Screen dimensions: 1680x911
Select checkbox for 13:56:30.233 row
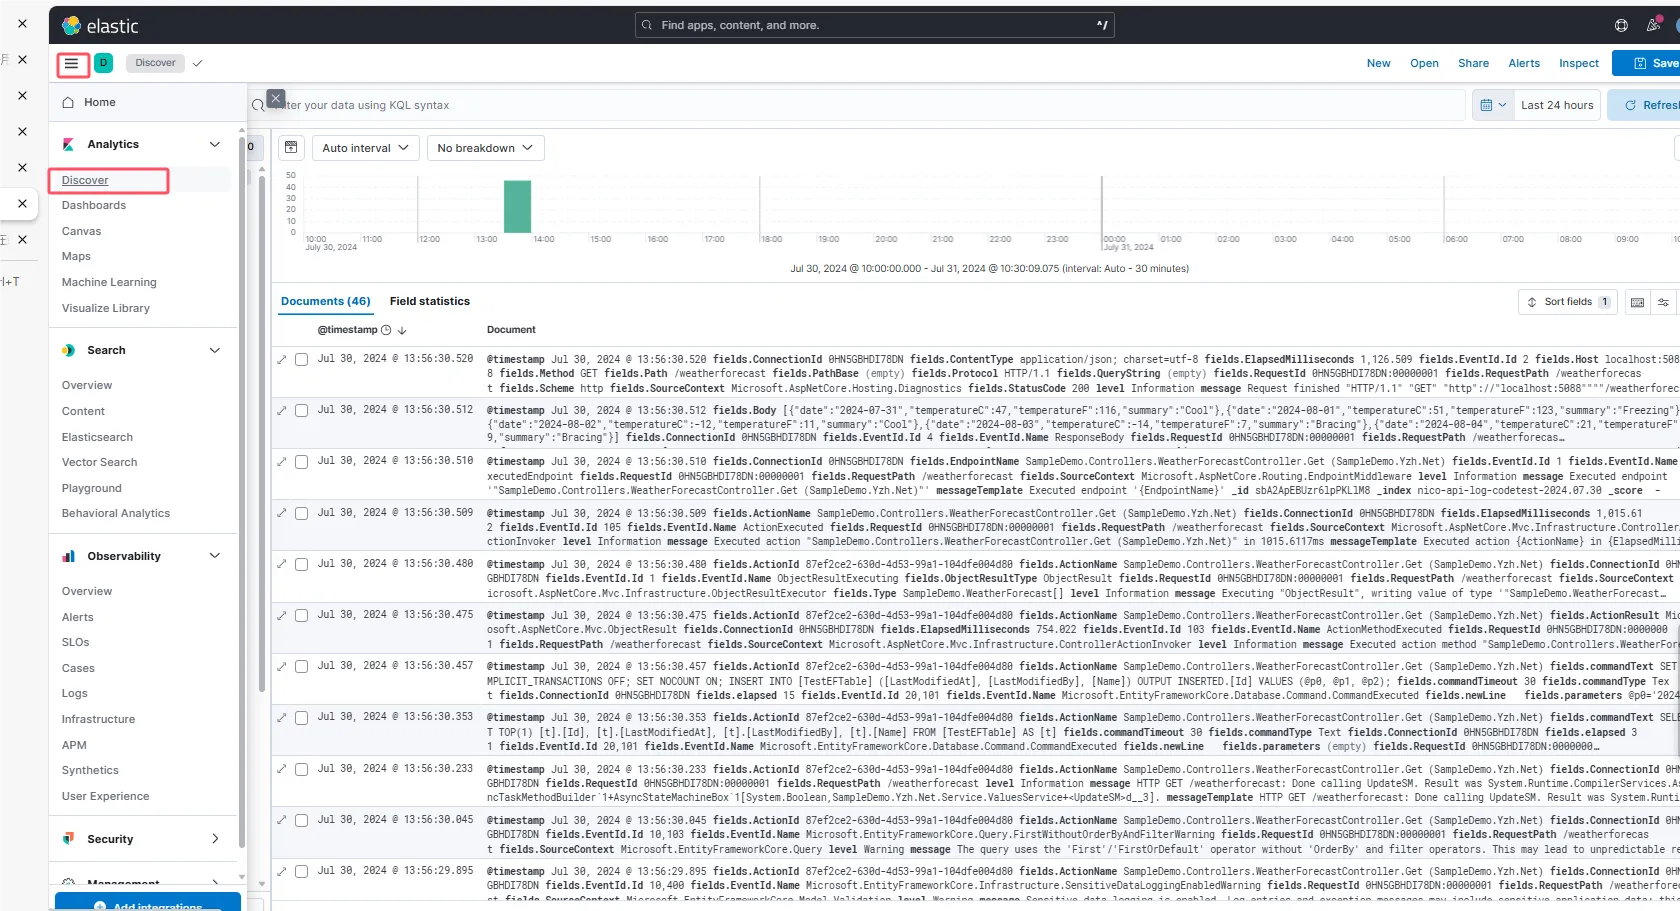(301, 769)
